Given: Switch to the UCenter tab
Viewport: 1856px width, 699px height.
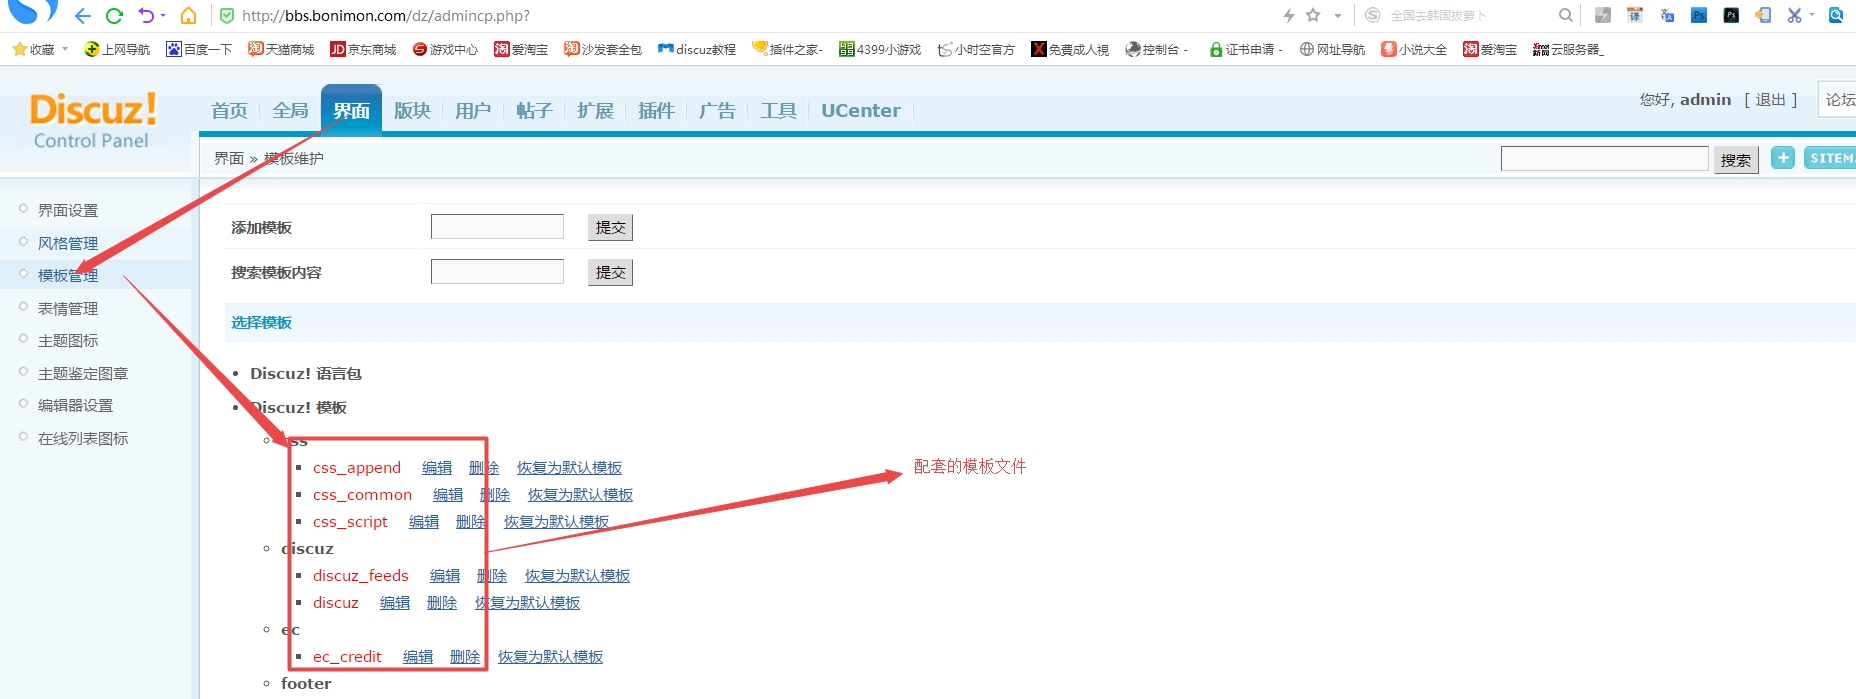Looking at the screenshot, I should 861,110.
